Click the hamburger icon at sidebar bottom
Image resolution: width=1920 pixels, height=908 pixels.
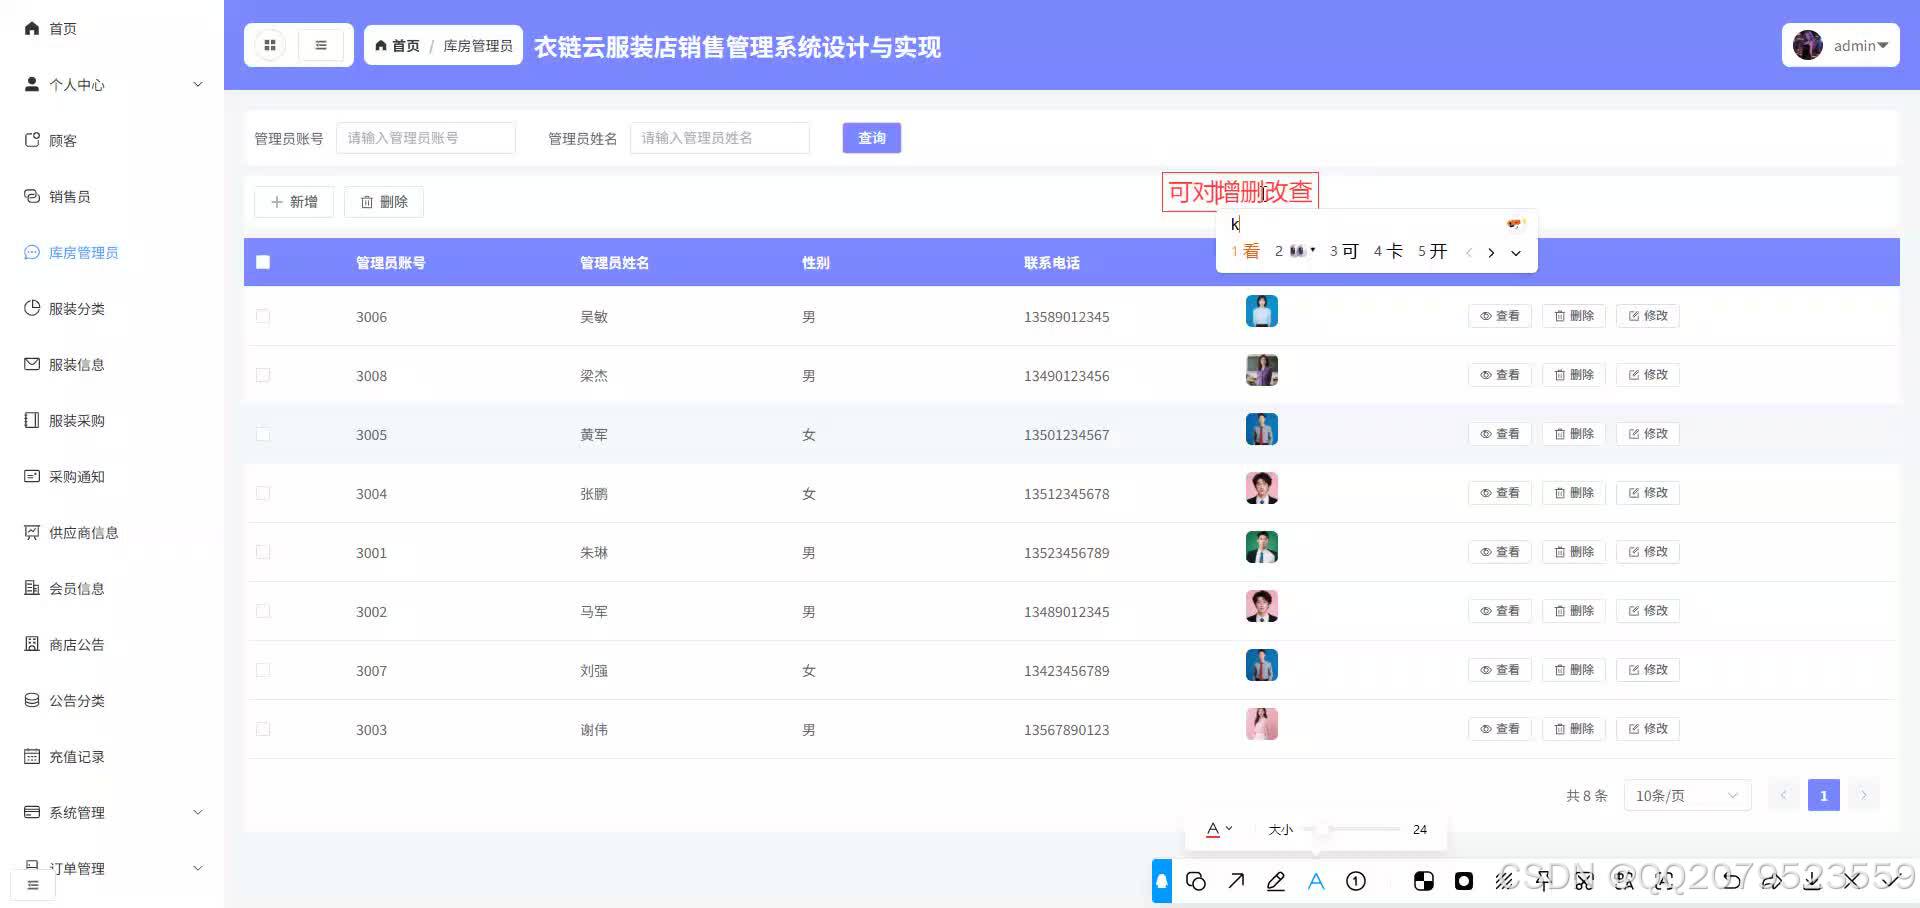(33, 885)
